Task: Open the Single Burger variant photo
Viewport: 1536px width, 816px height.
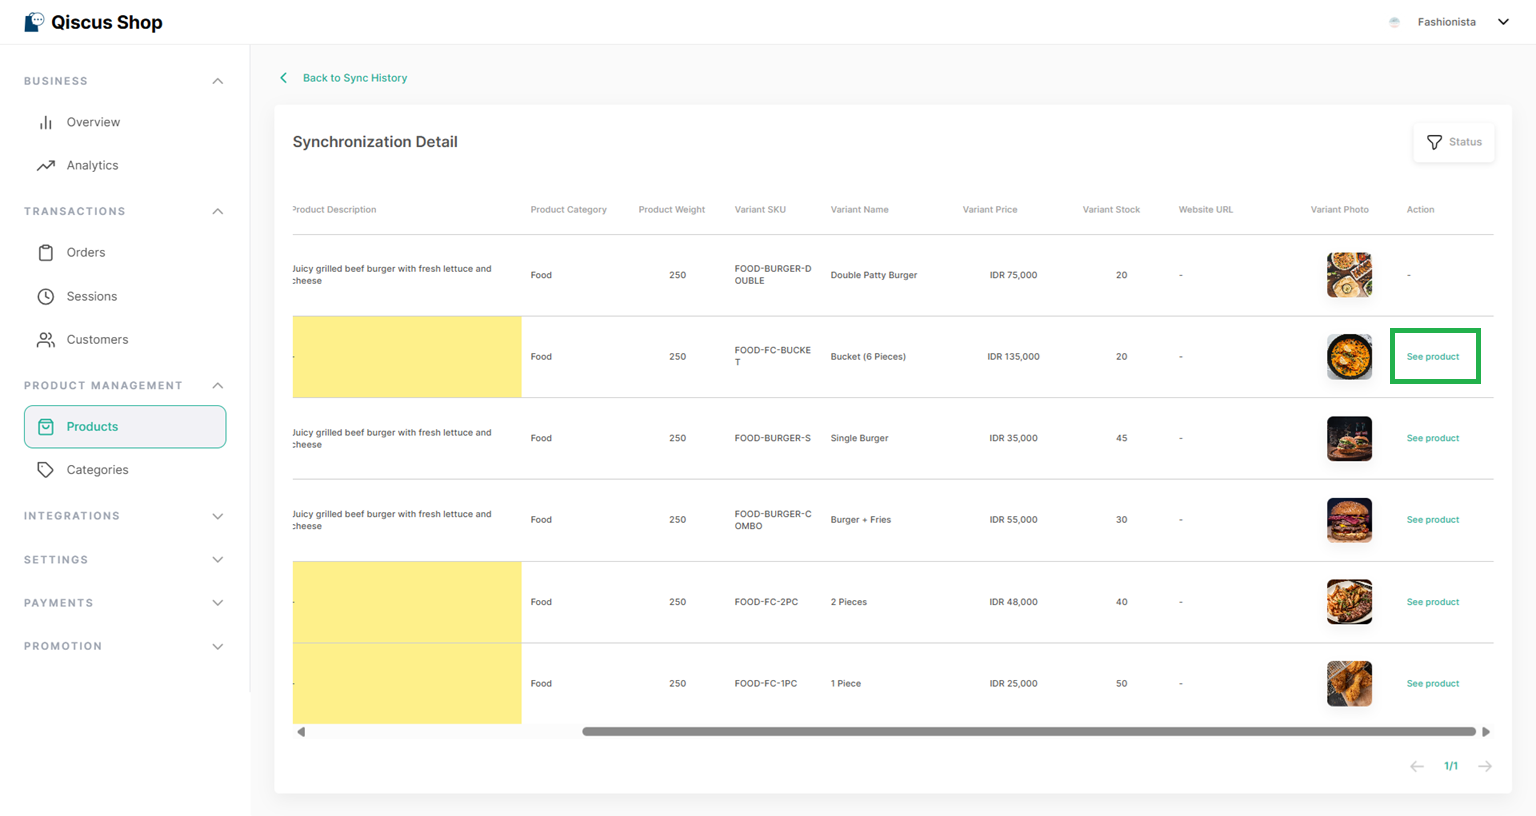Action: click(x=1349, y=438)
